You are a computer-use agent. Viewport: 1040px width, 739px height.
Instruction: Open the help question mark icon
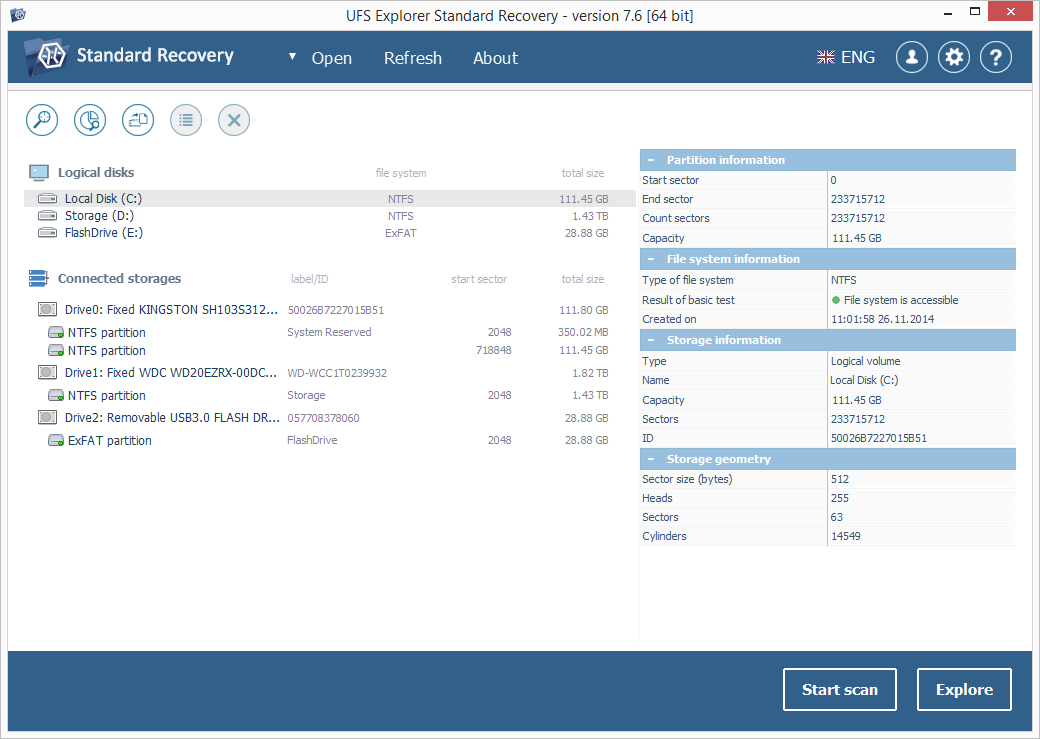(996, 58)
